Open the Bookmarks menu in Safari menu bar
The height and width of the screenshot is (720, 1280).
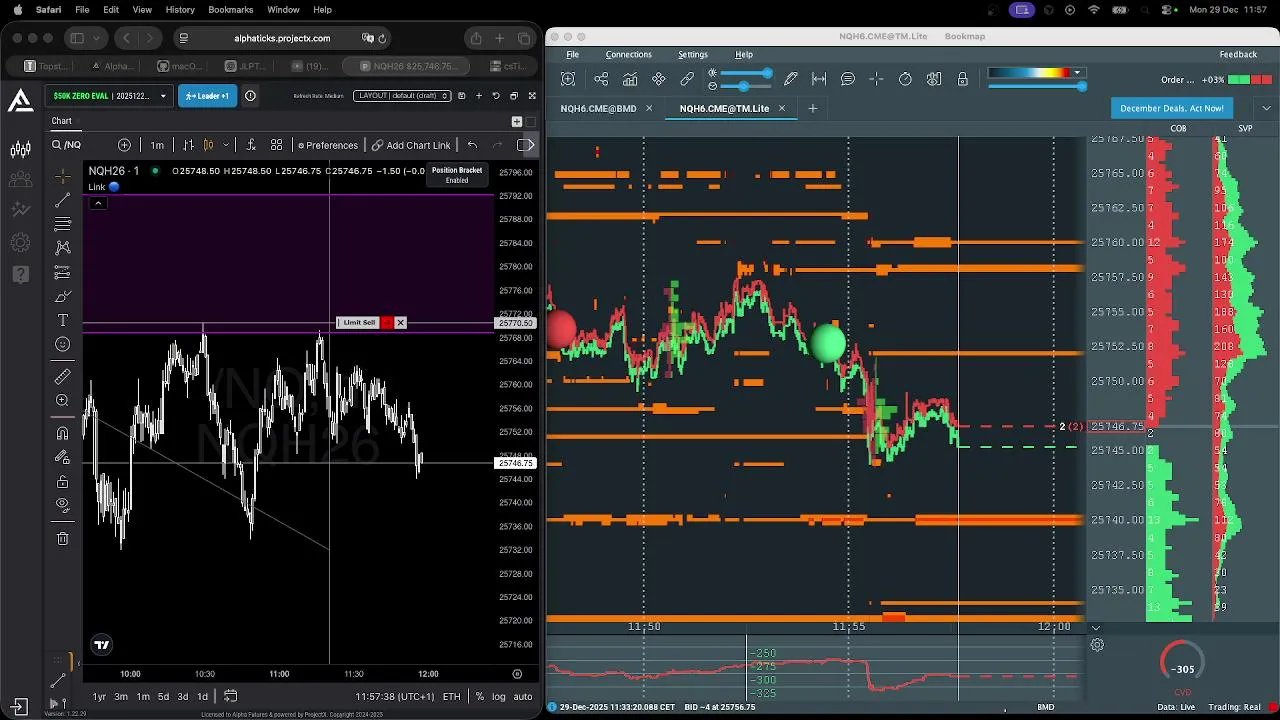(231, 10)
